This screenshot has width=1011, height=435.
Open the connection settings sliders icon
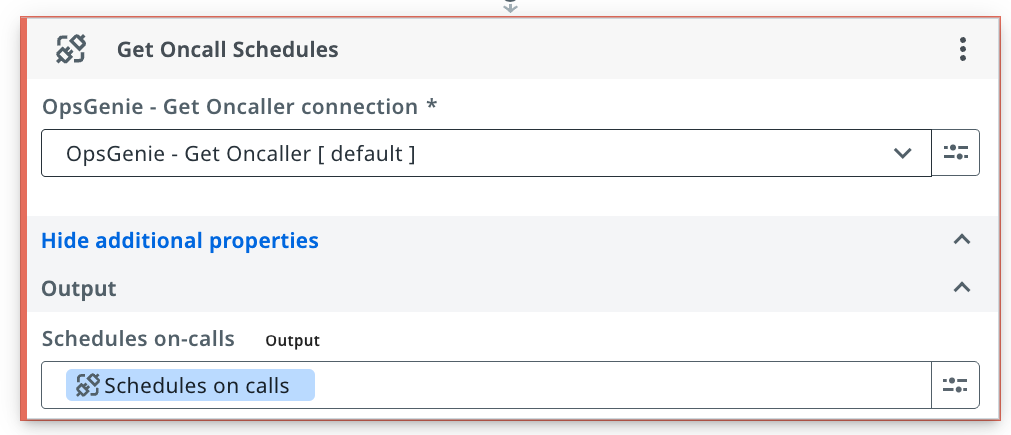[956, 153]
